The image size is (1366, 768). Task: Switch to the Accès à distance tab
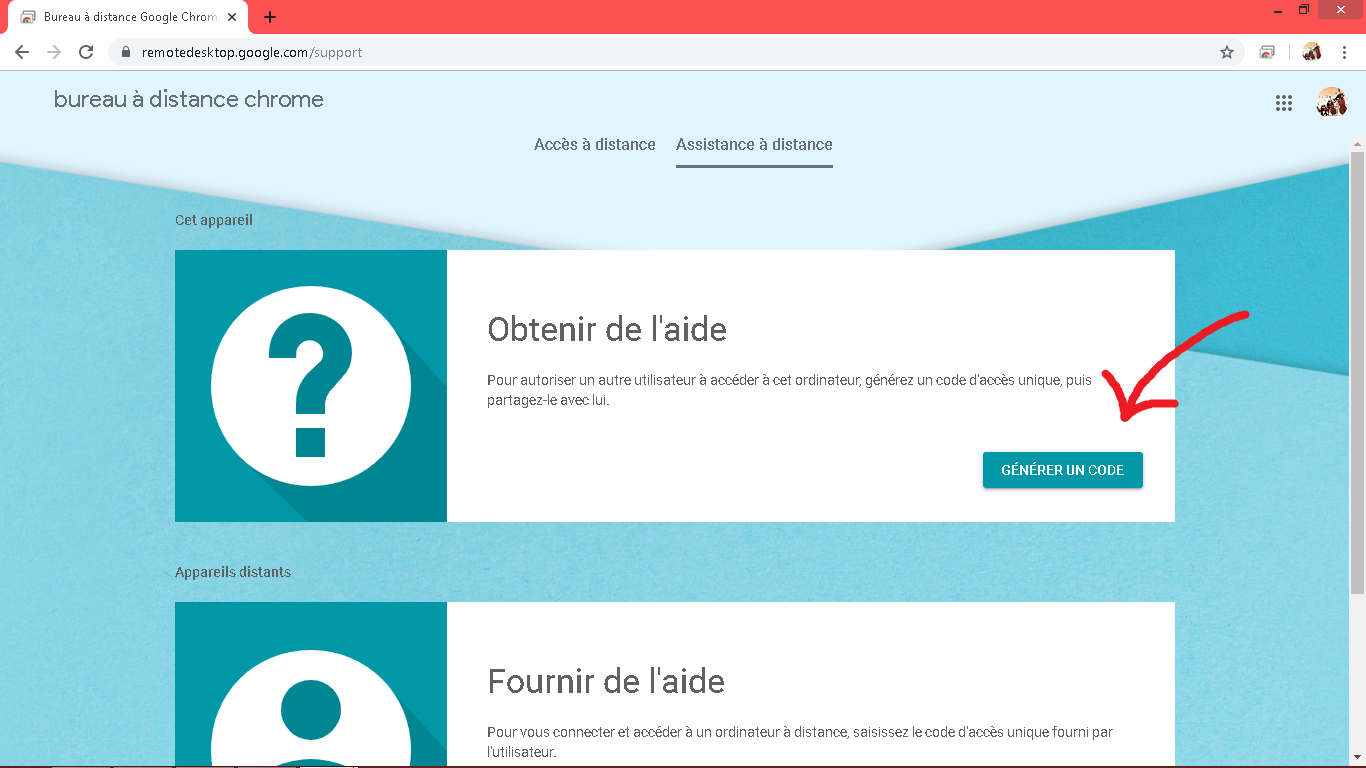coord(595,145)
